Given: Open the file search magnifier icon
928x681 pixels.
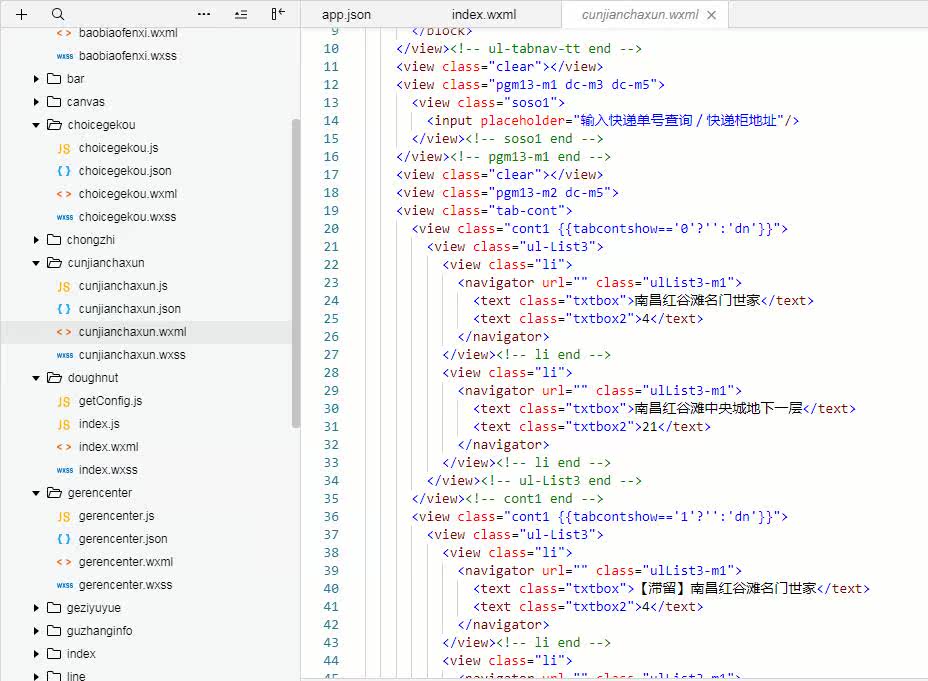Looking at the screenshot, I should click(57, 14).
